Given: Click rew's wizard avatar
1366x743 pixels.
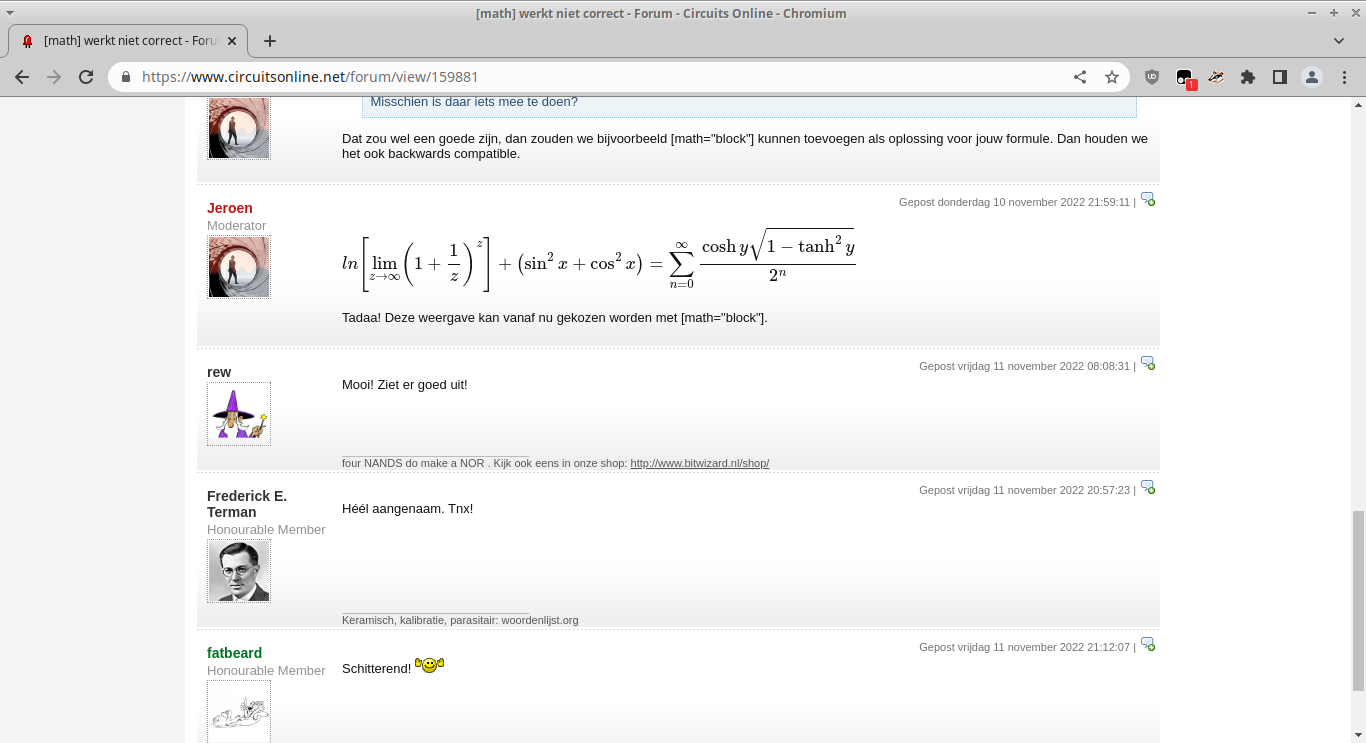Looking at the screenshot, I should (239, 414).
